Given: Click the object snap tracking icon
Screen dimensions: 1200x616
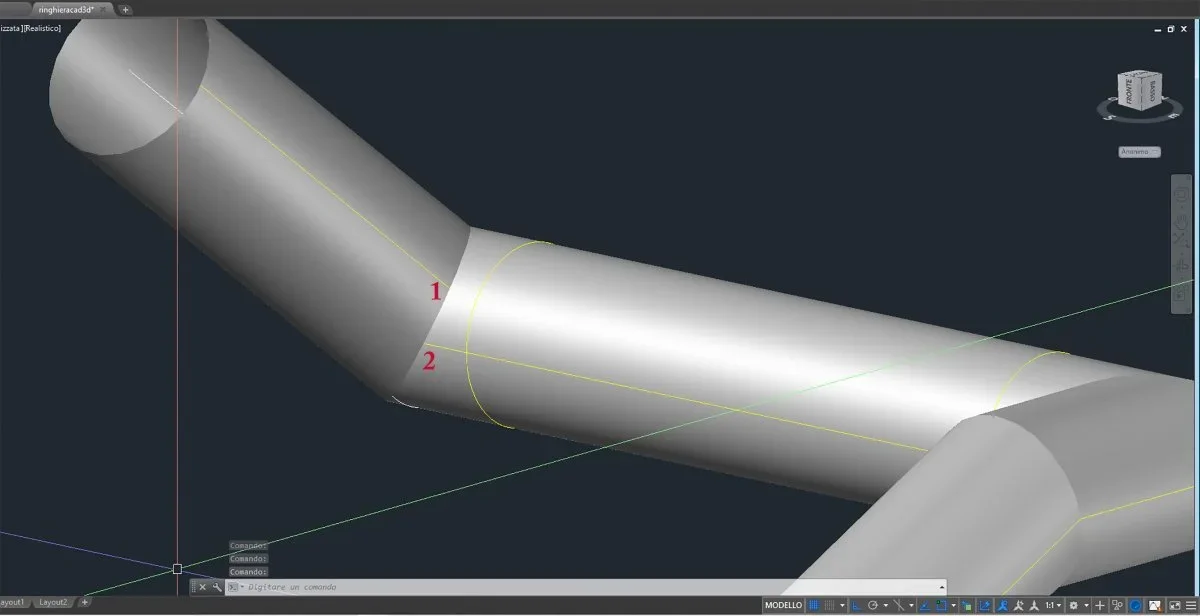Looking at the screenshot, I should [x=924, y=606].
